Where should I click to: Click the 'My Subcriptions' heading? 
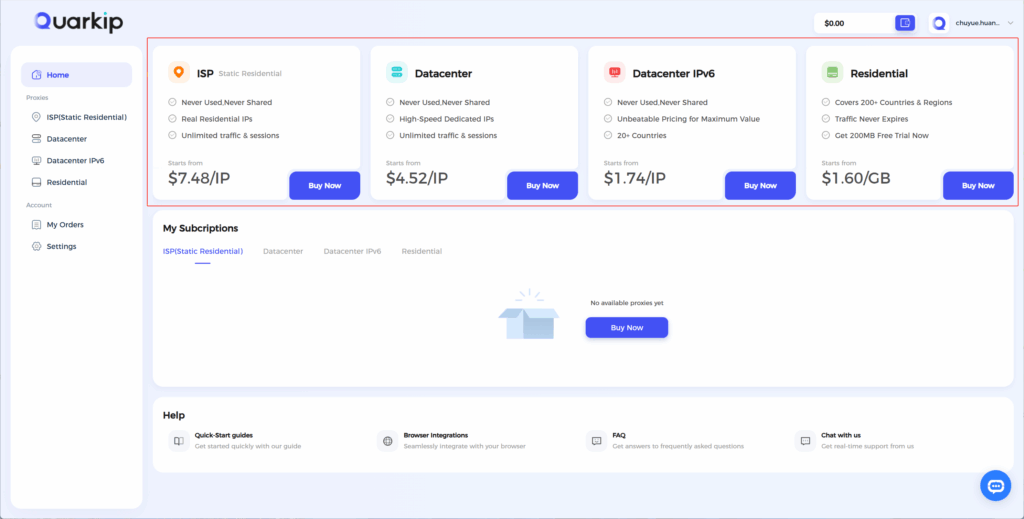click(200, 228)
